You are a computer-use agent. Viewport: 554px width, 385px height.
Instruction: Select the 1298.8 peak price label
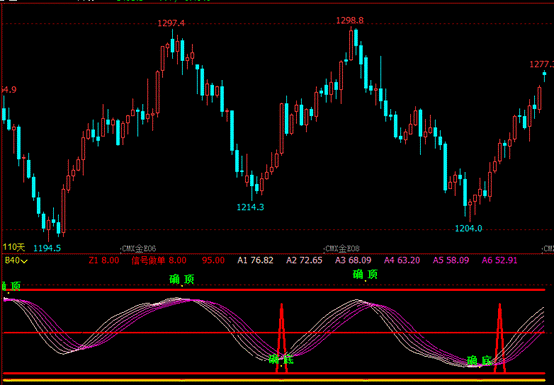350,20
